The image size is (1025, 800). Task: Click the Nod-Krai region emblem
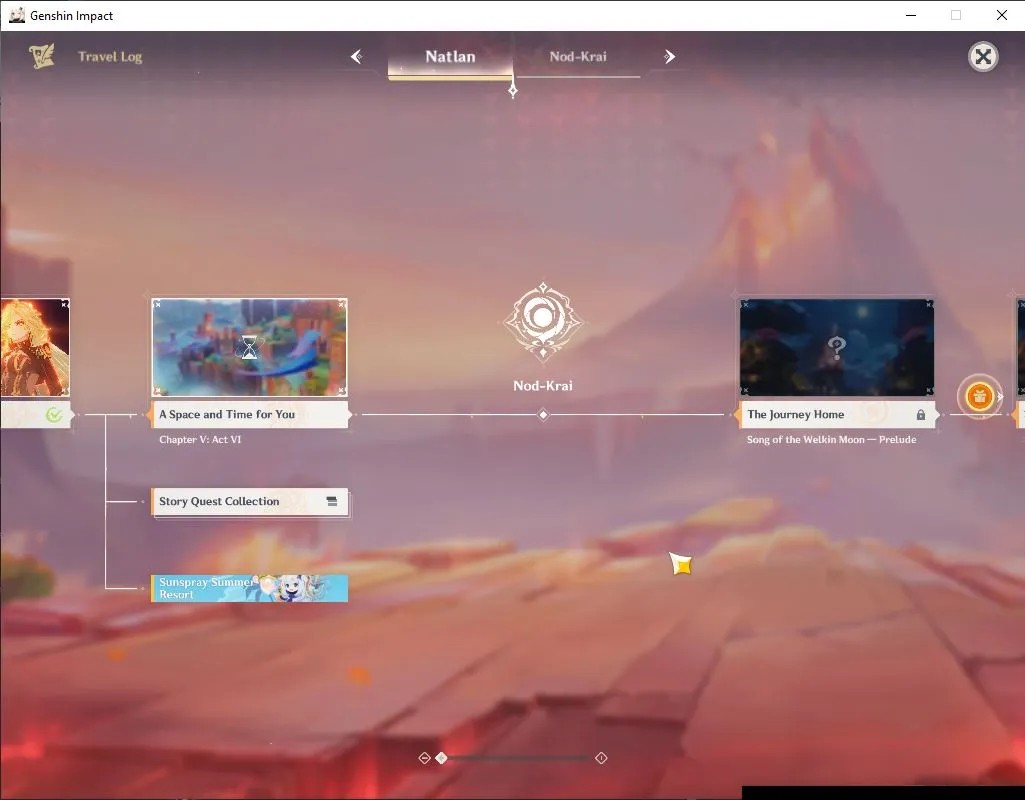click(x=543, y=320)
